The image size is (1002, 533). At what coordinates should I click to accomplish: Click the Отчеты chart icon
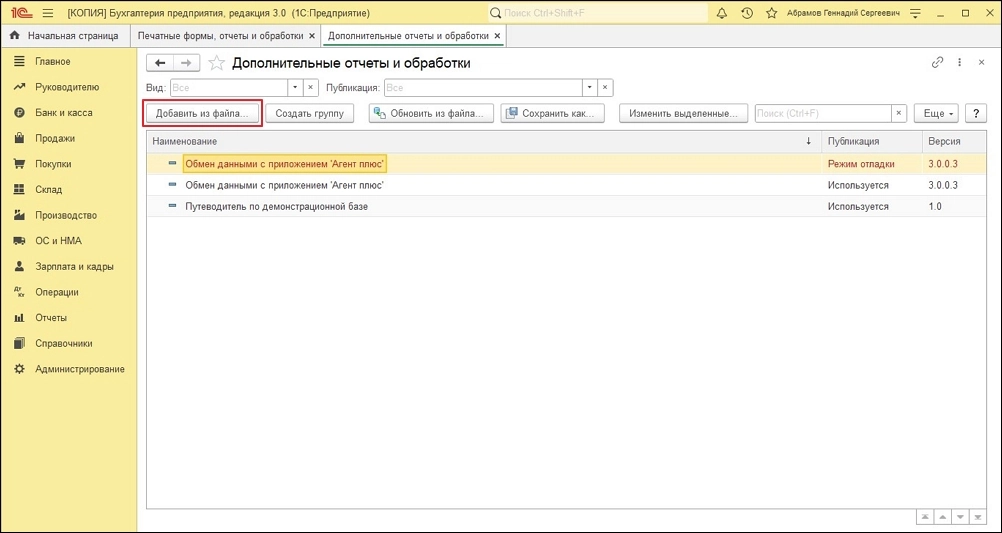pyautogui.click(x=19, y=318)
